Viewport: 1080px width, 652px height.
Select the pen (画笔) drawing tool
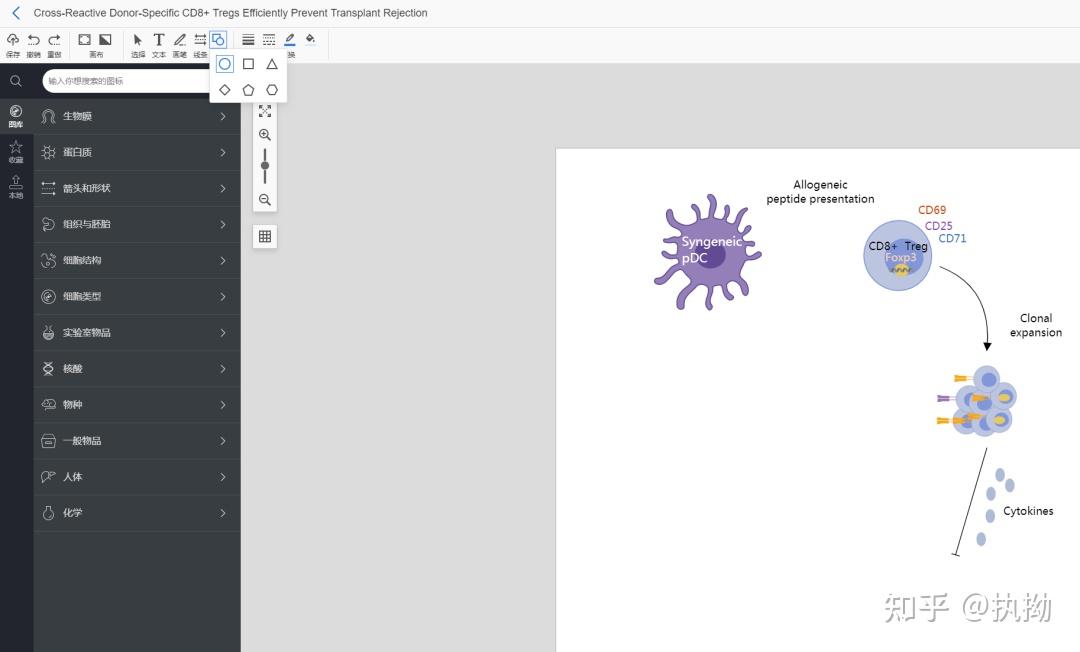pyautogui.click(x=180, y=40)
